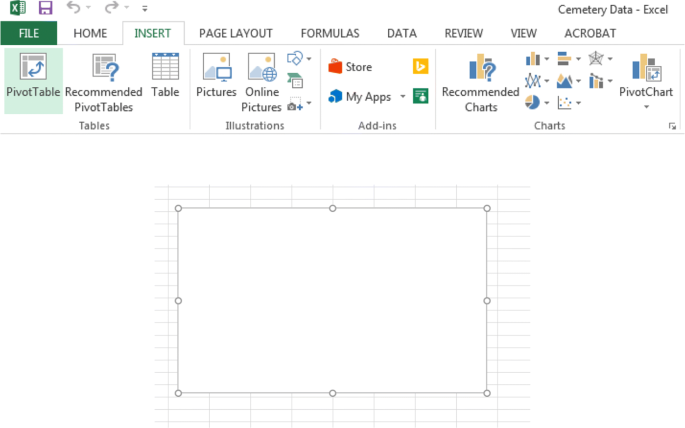
Task: Switch to the HOME tab
Action: click(90, 33)
